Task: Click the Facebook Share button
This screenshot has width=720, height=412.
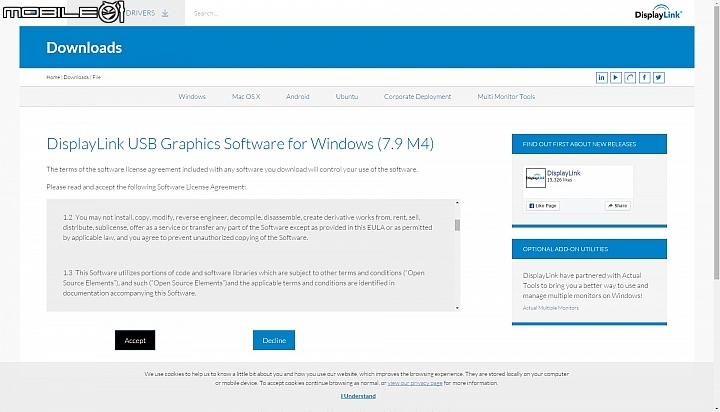Action: click(618, 206)
